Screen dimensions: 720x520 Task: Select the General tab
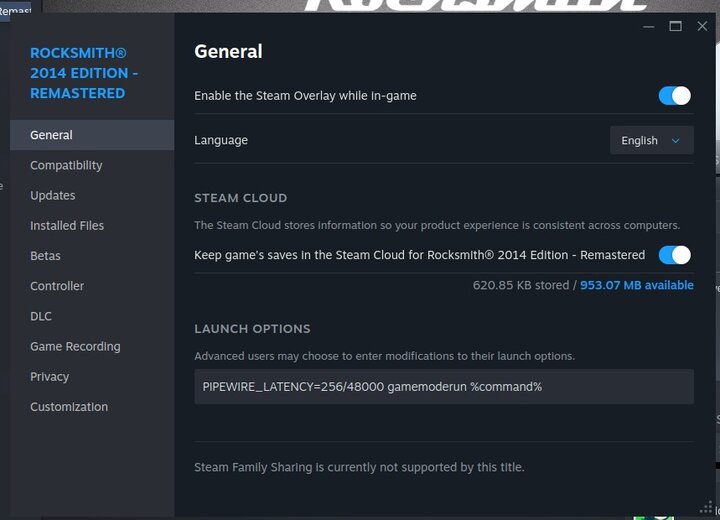tap(51, 135)
